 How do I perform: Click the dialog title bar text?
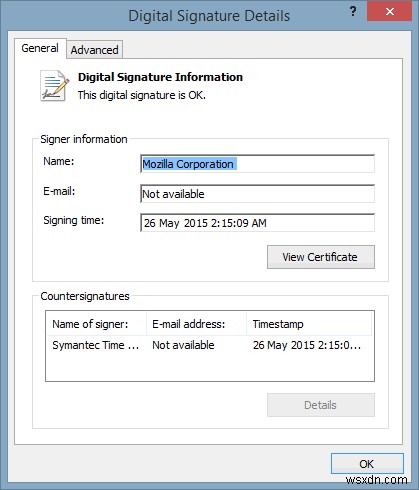[209, 16]
